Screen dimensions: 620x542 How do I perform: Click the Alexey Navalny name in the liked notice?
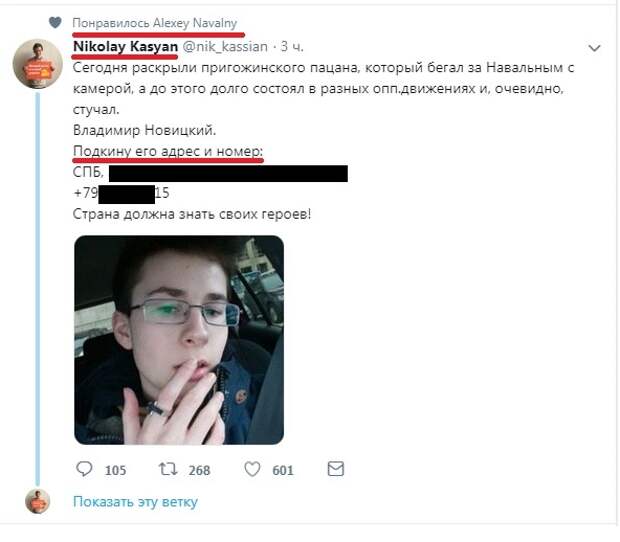195,23
